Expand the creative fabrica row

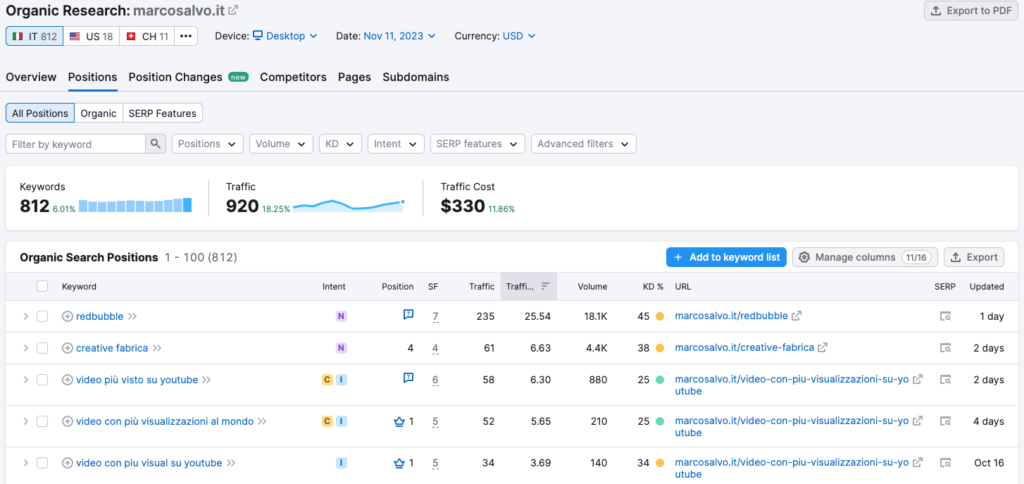(x=25, y=348)
